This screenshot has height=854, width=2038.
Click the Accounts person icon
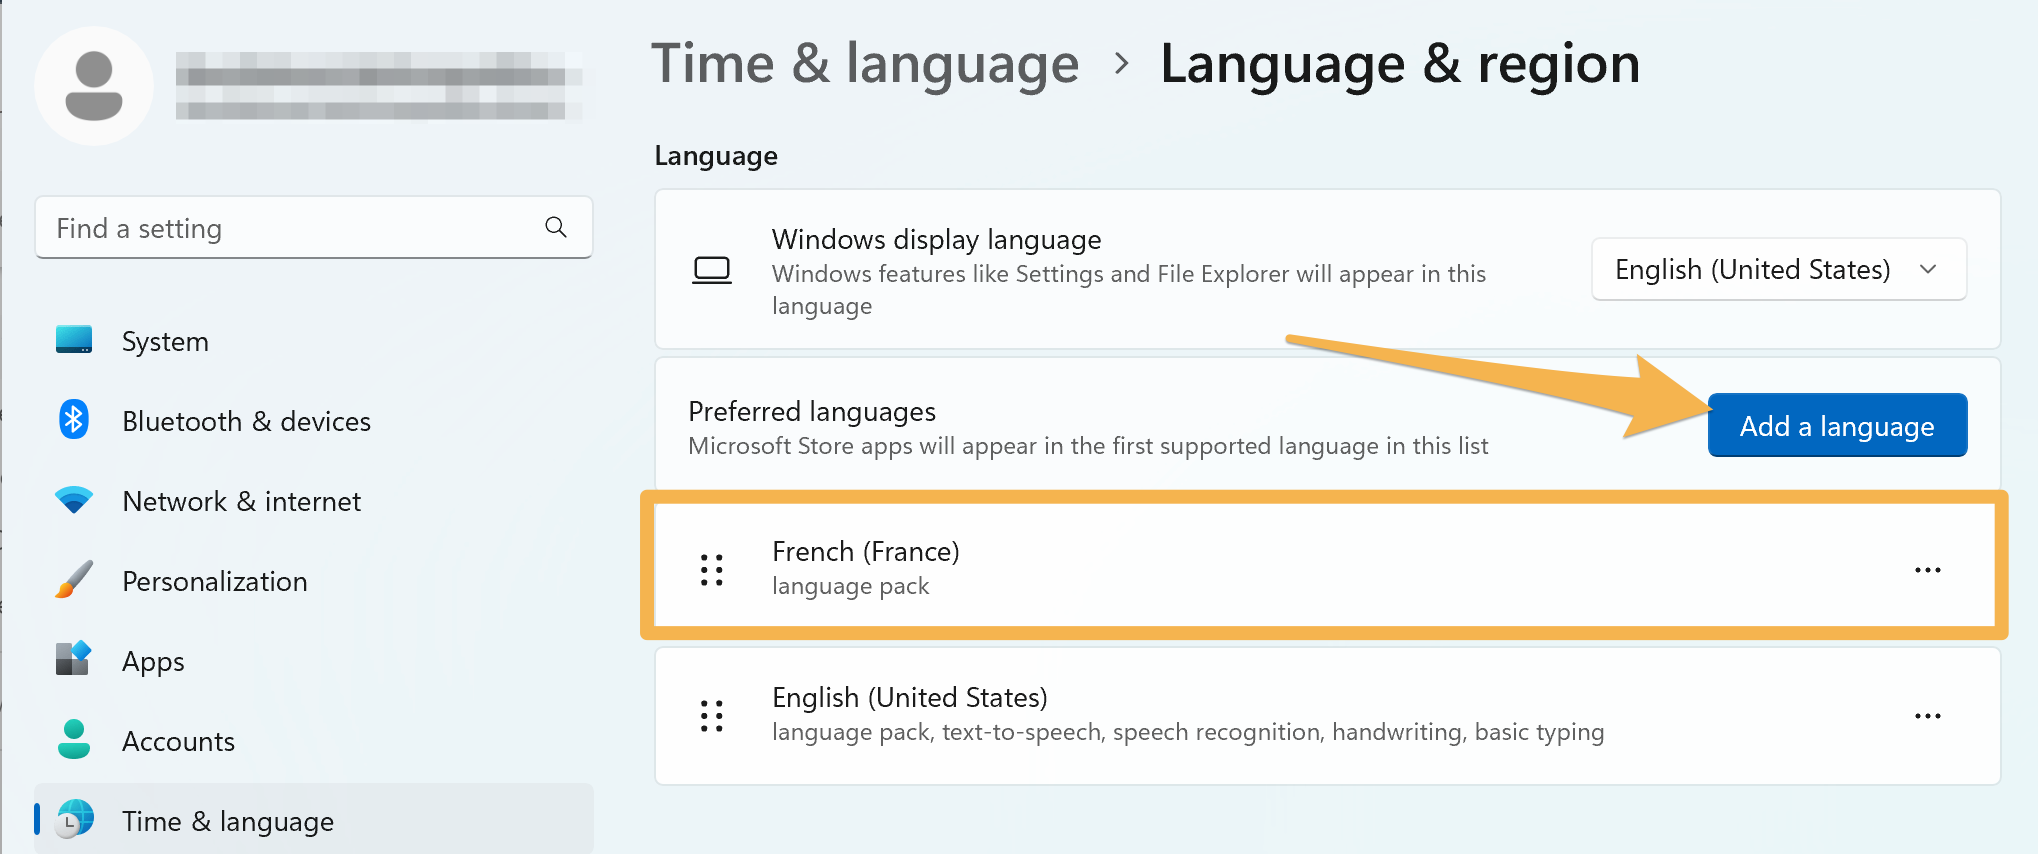pyautogui.click(x=74, y=740)
